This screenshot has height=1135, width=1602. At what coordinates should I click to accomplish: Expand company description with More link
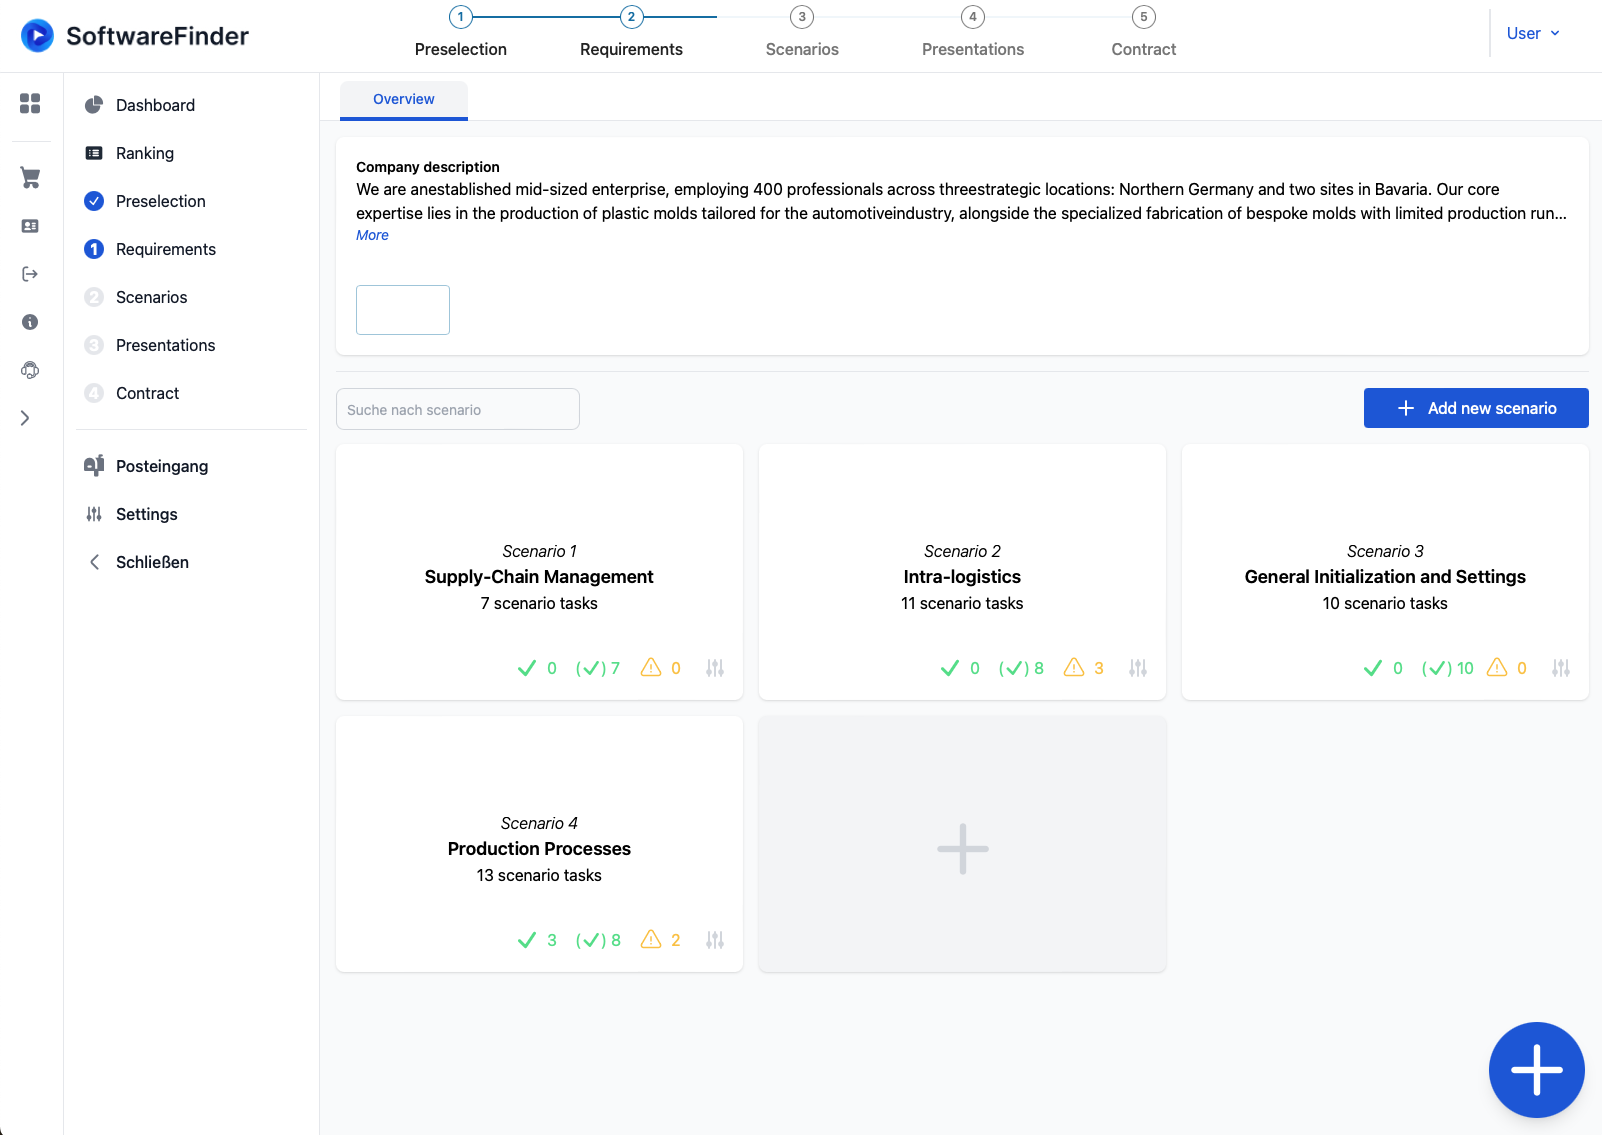[372, 235]
